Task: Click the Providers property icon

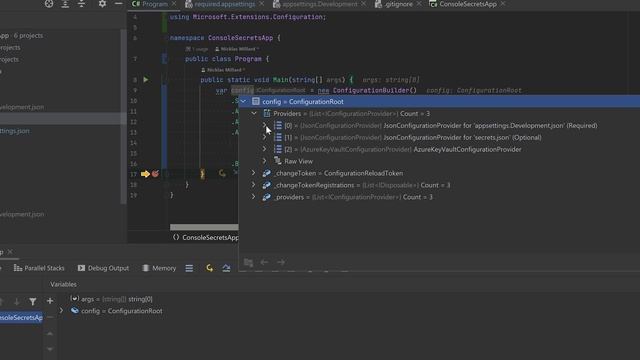Action: (267, 113)
